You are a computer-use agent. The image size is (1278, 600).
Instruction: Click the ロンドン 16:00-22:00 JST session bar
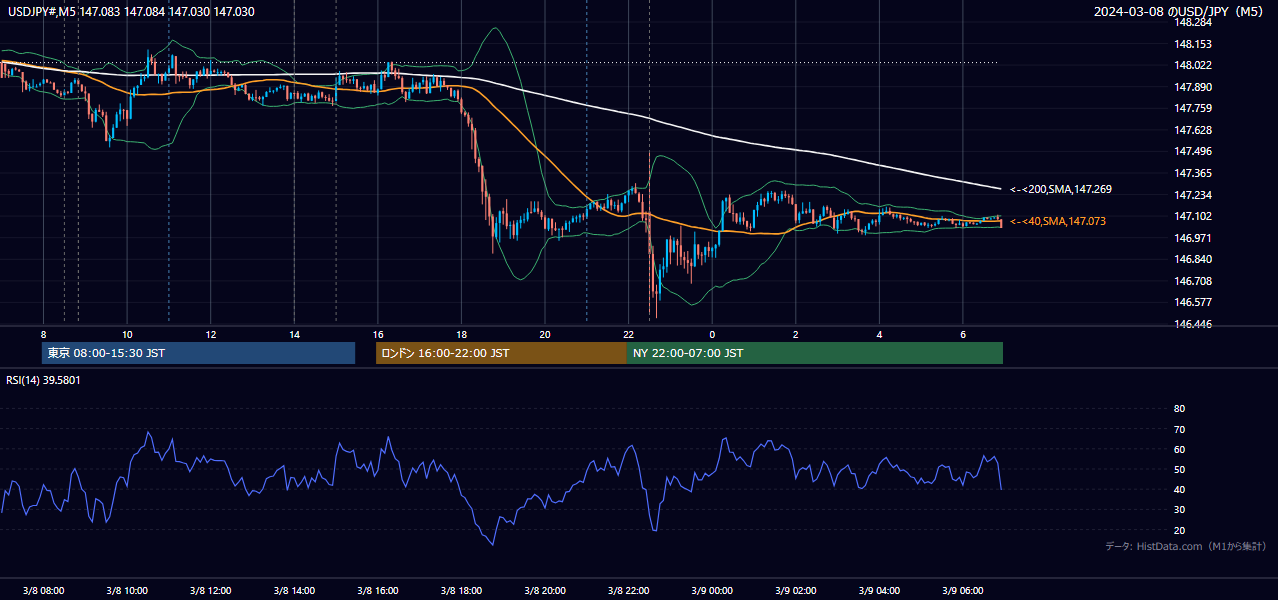(501, 353)
